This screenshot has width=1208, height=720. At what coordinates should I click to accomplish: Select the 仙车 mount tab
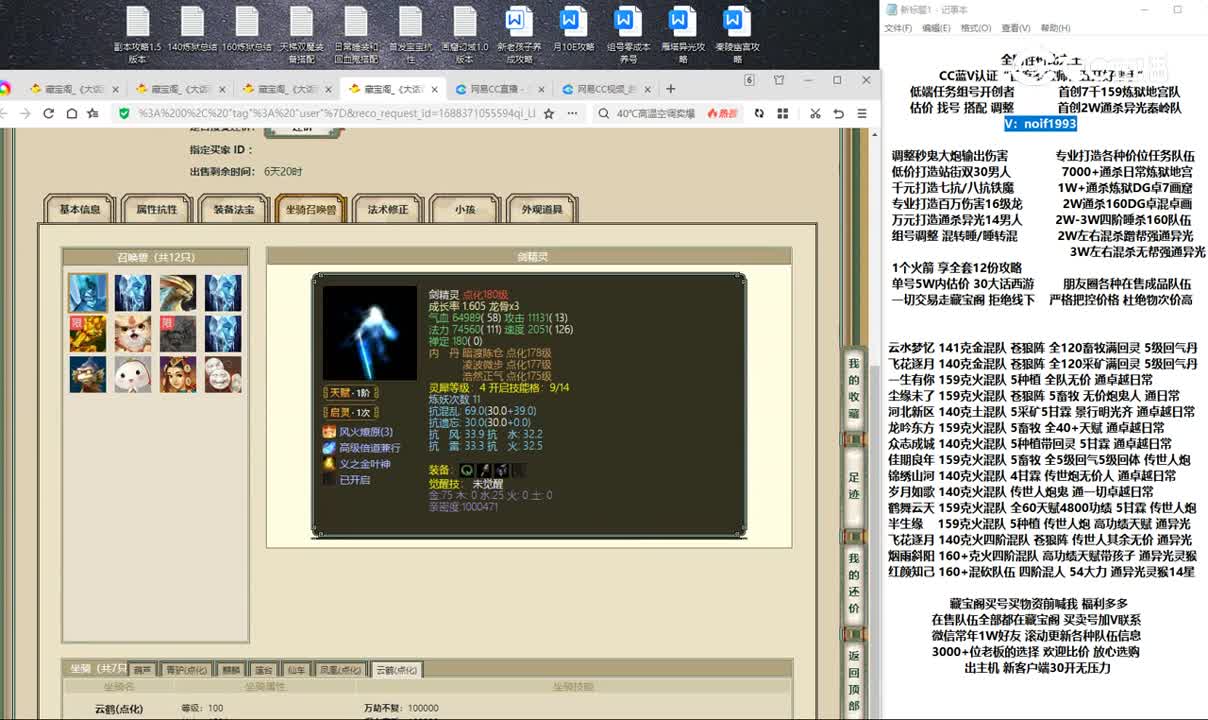[296, 670]
